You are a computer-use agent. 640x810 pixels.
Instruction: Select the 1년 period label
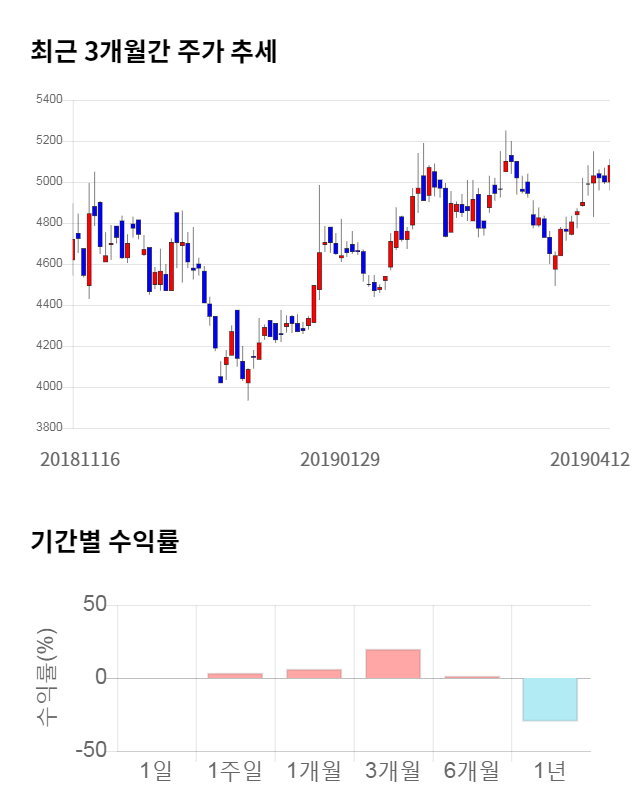point(550,770)
